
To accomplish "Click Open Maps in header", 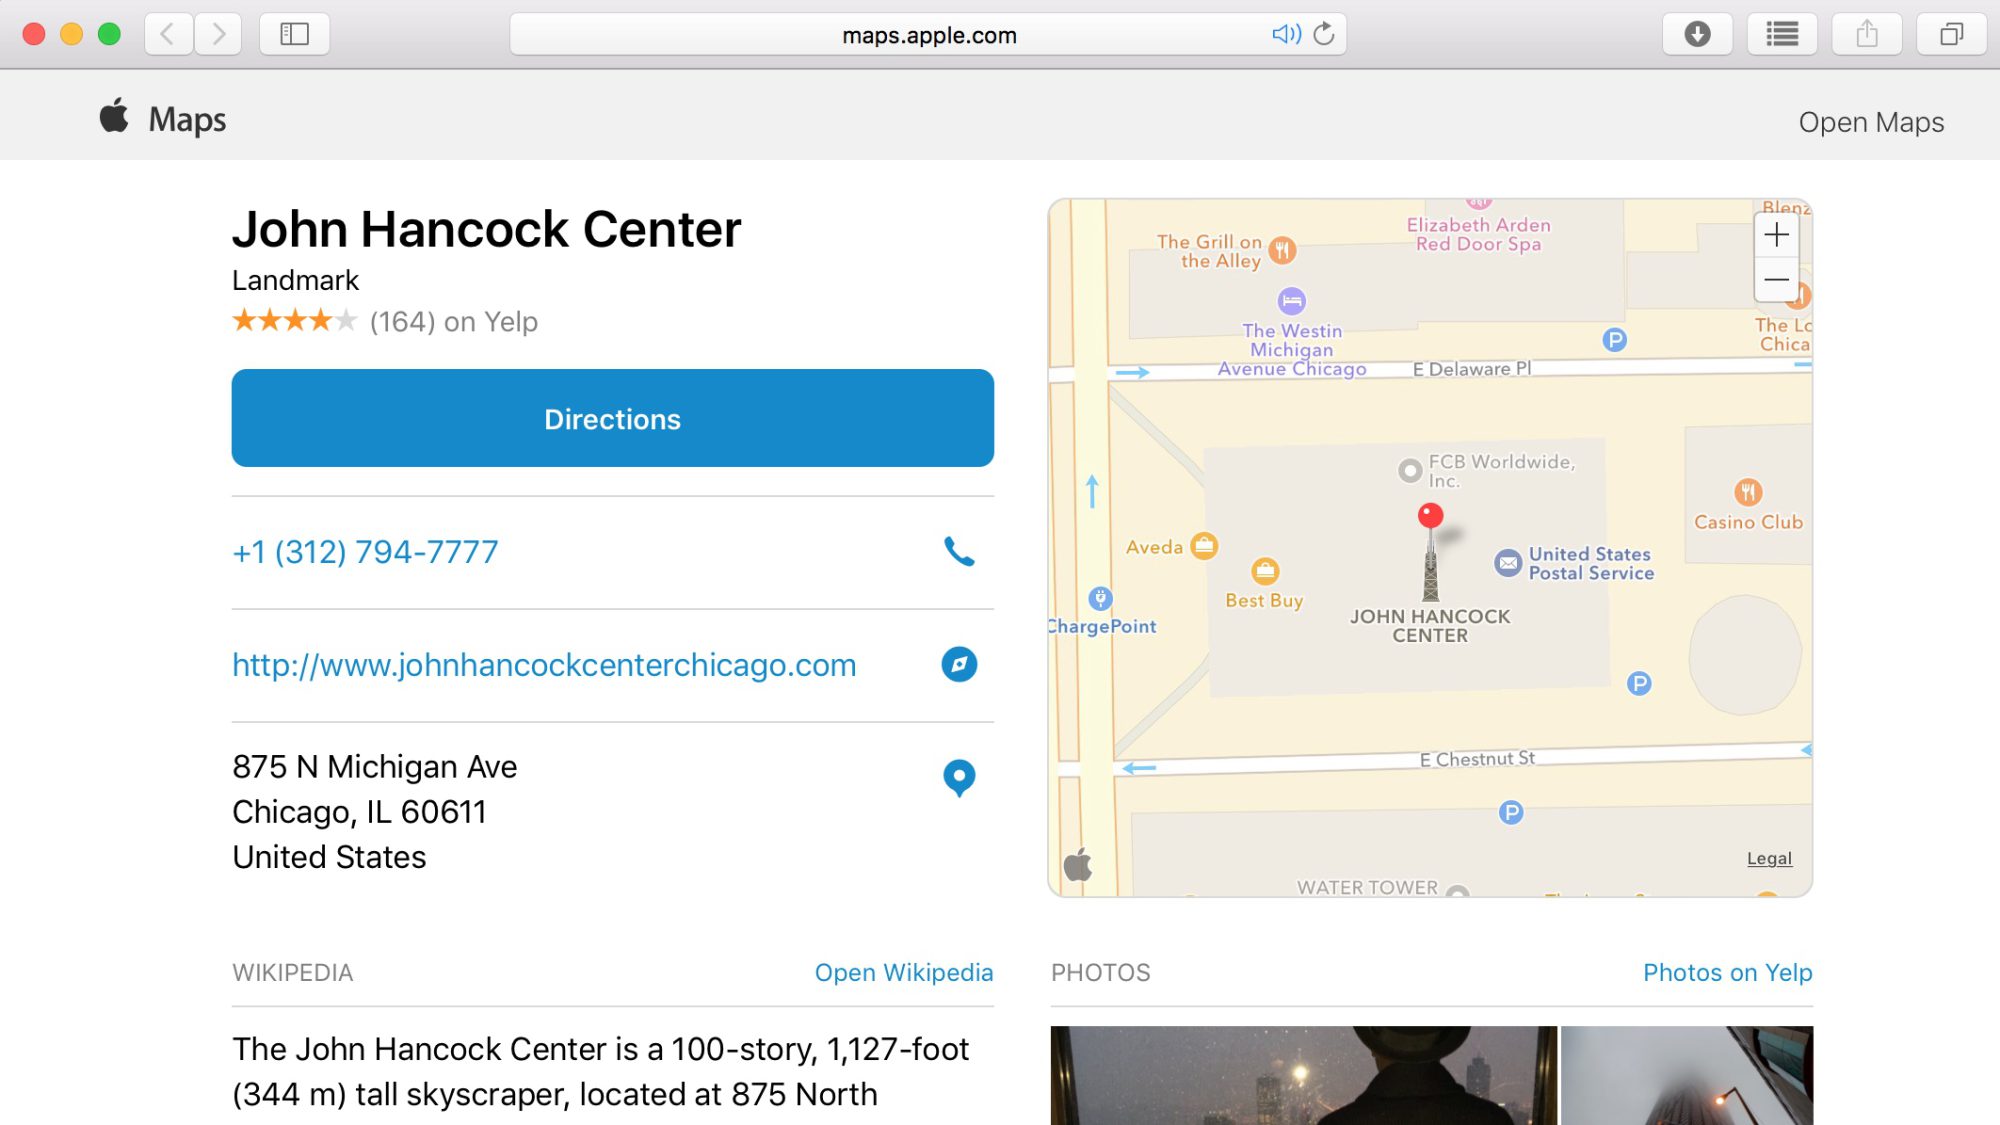I will 1870,122.
